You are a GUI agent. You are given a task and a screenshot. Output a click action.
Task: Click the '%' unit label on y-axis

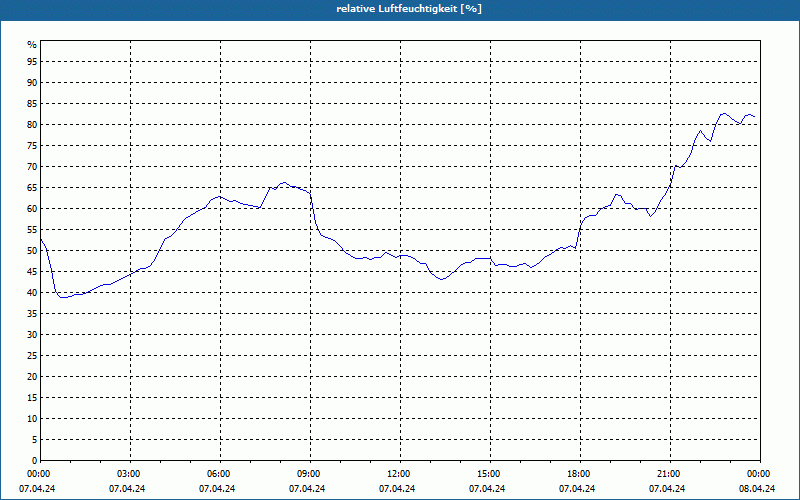tap(32, 45)
